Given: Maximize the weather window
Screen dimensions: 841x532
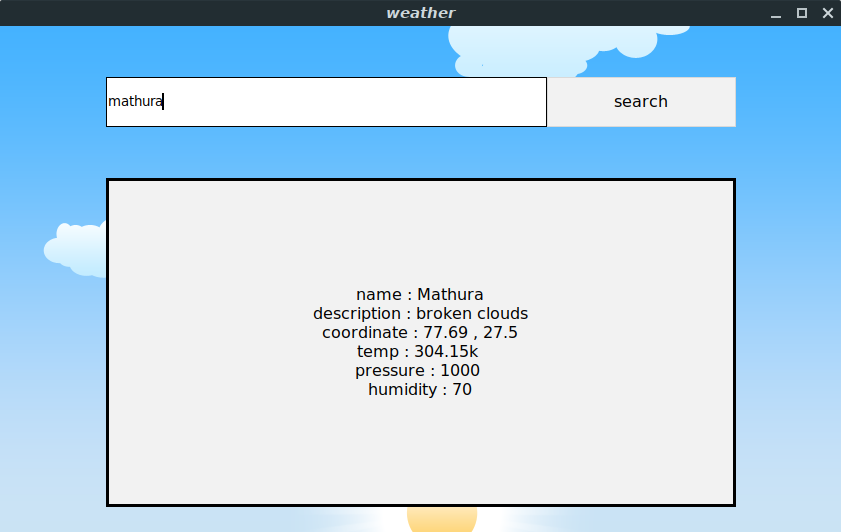Looking at the screenshot, I should coord(802,13).
